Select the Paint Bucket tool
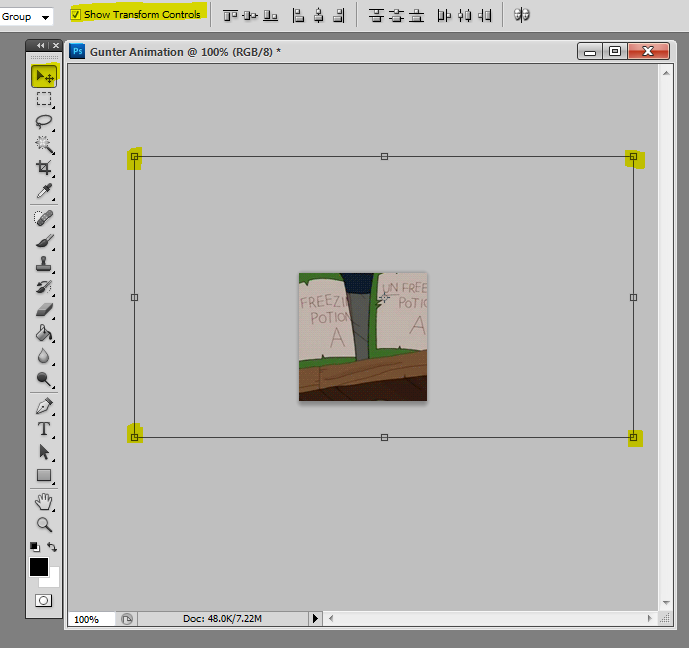 click(x=44, y=333)
